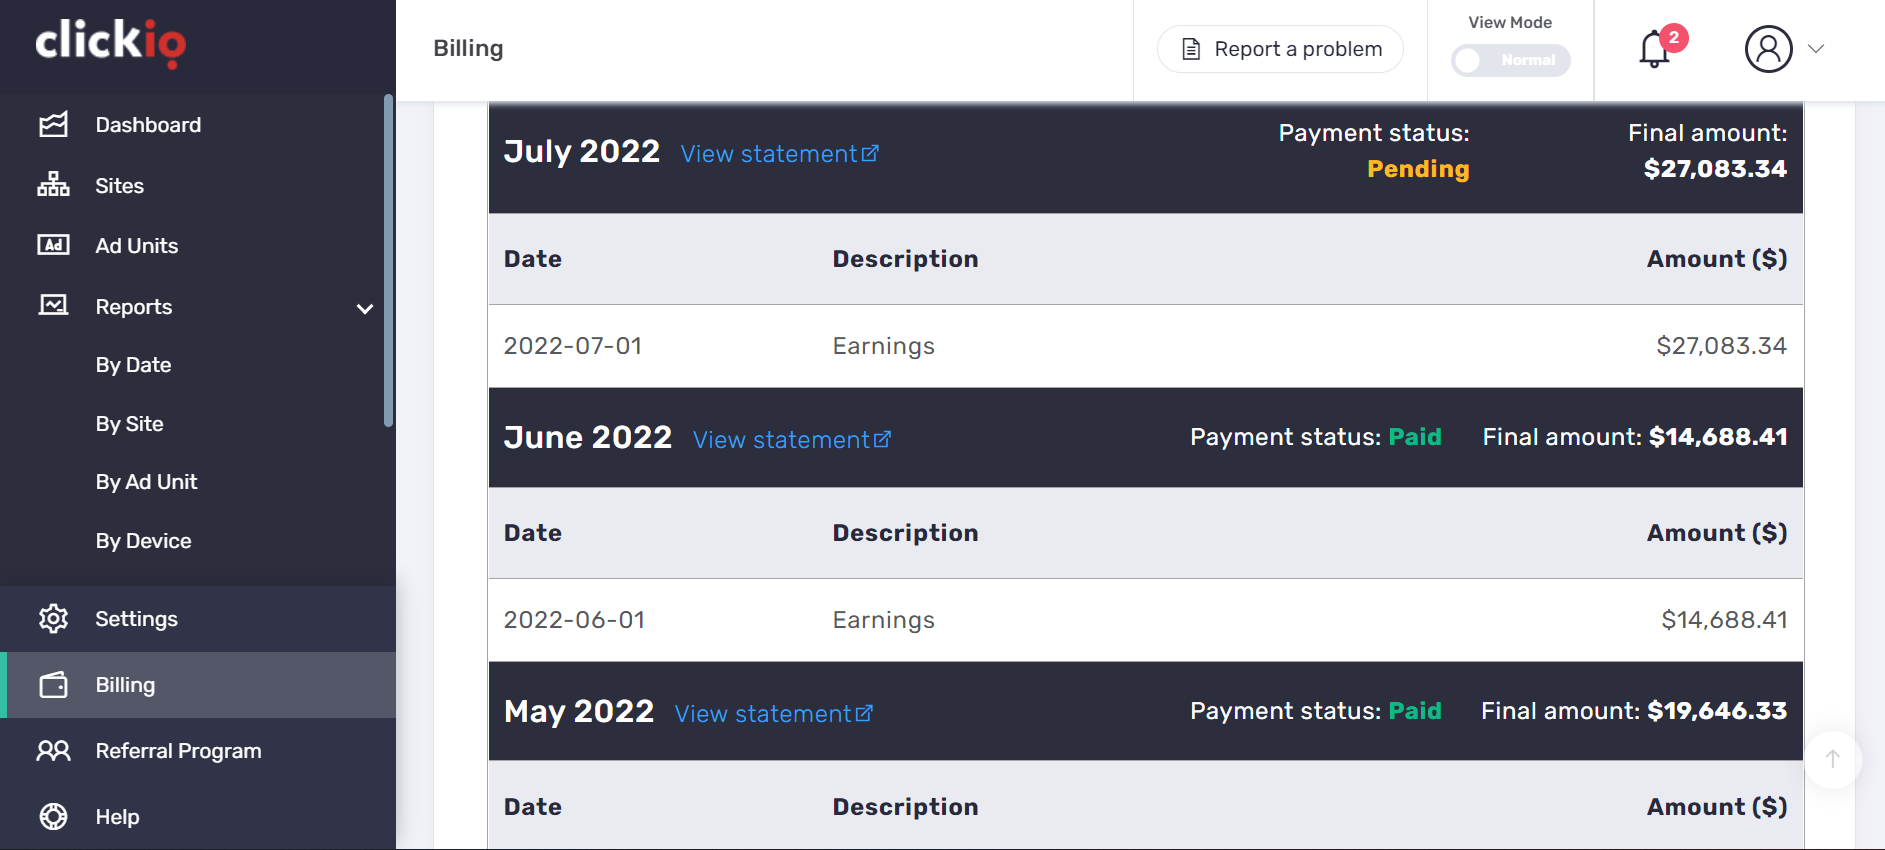Screen dimensions: 1885x850
Task: View statement for July 2022
Action: click(x=779, y=154)
